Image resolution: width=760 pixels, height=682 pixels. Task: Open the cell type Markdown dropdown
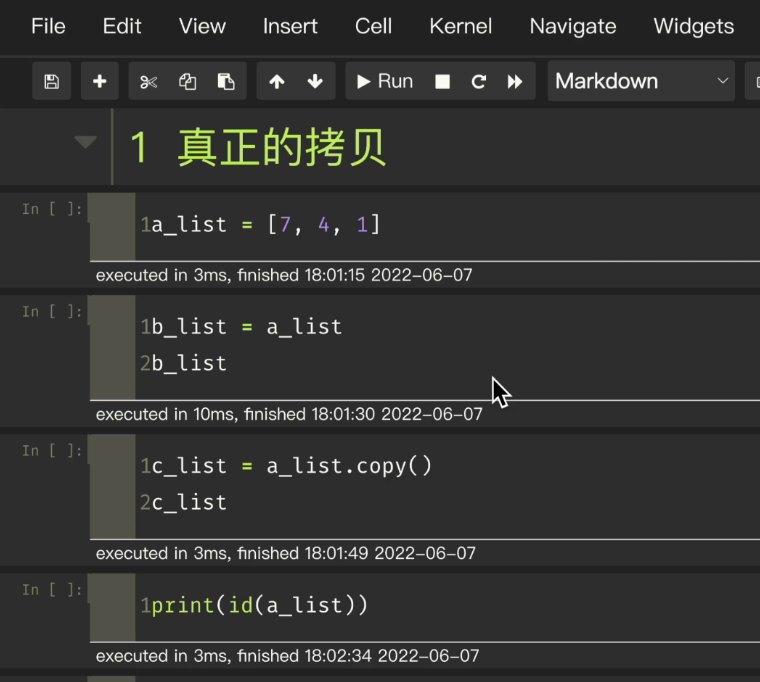pos(641,82)
